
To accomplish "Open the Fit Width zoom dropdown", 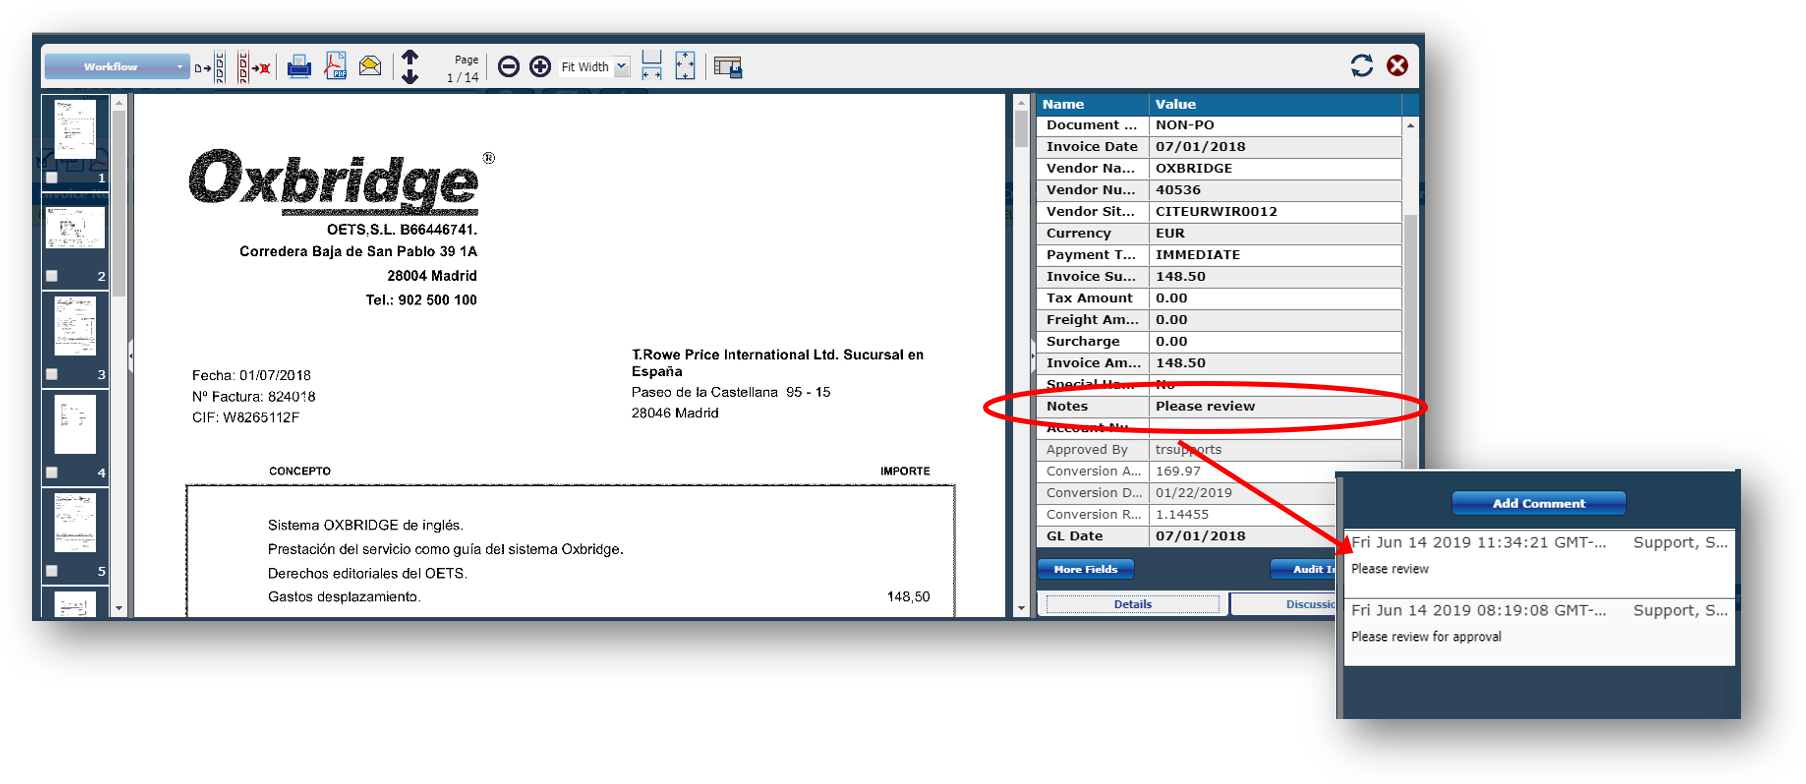I will tap(594, 67).
